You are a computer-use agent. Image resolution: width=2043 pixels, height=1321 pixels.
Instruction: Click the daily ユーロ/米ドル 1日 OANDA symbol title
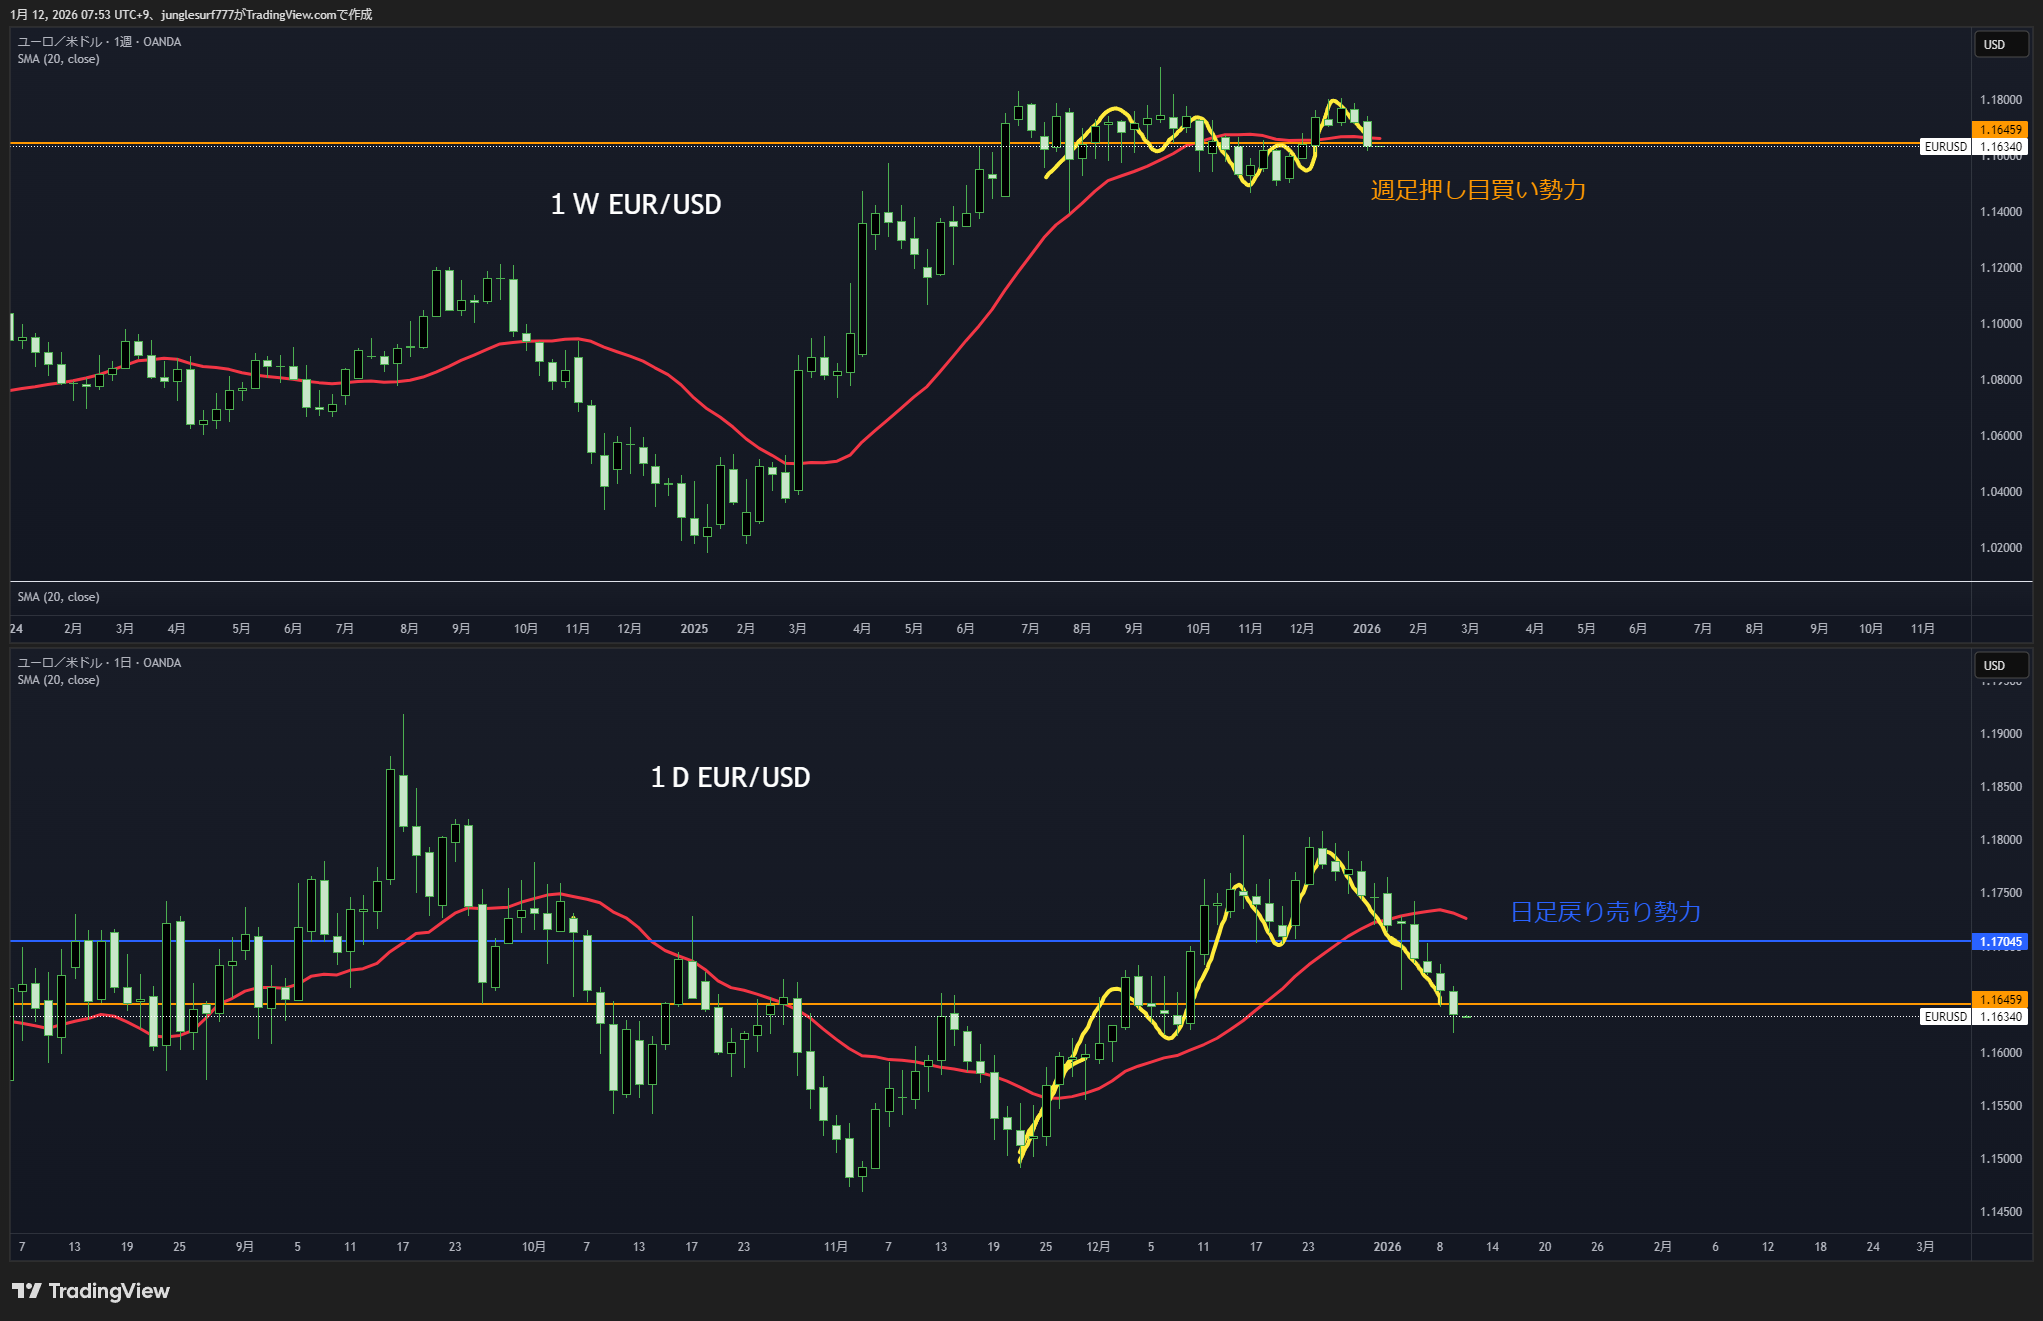(99, 663)
